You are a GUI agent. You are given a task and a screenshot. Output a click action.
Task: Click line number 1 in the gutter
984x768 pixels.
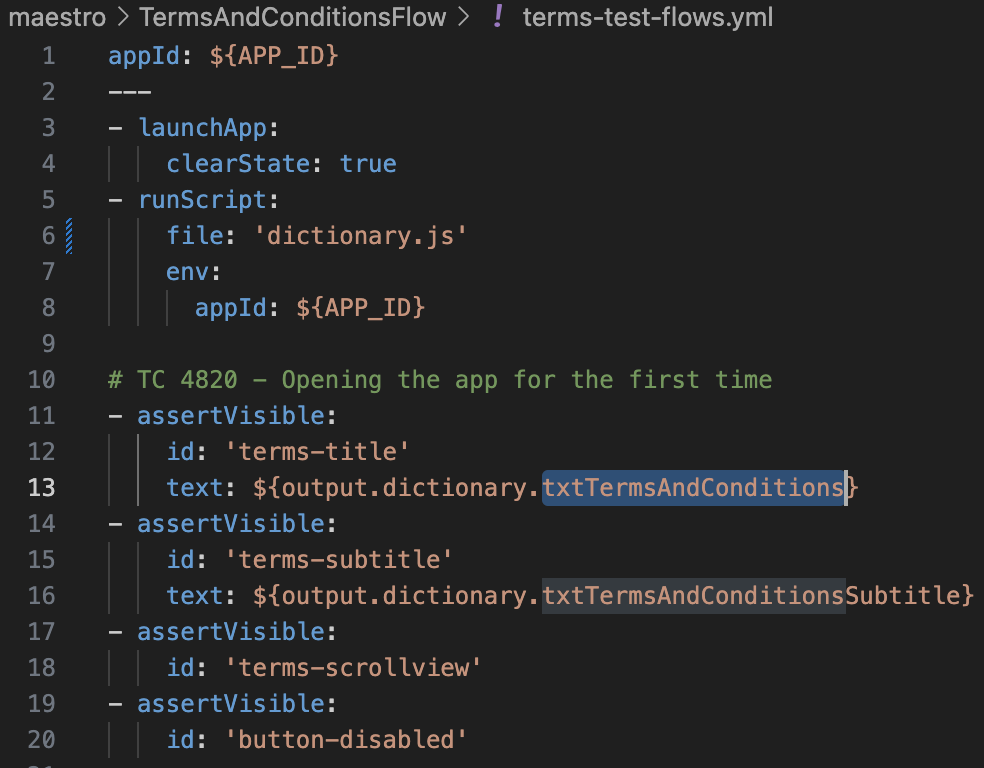(48, 55)
